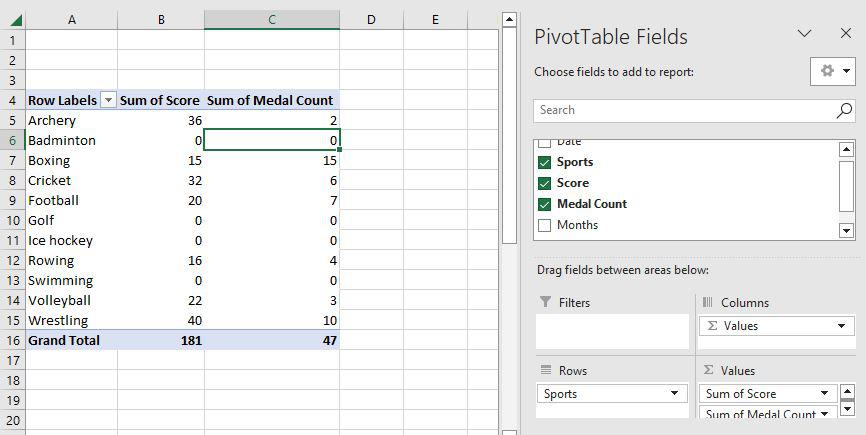Select column D header
This screenshot has width=866, height=435.
(x=370, y=19)
